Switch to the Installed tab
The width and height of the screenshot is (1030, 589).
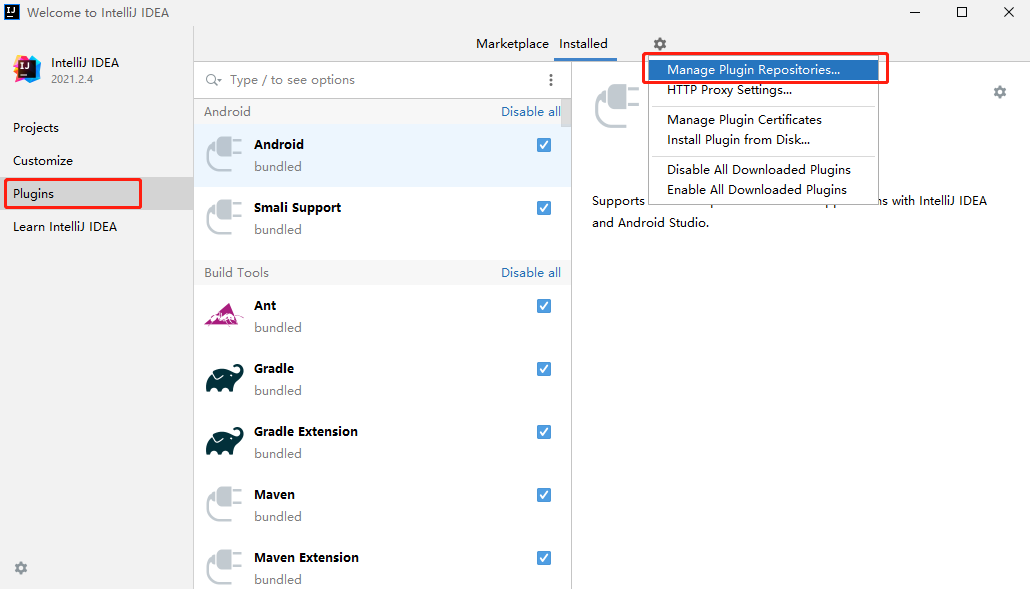click(583, 44)
